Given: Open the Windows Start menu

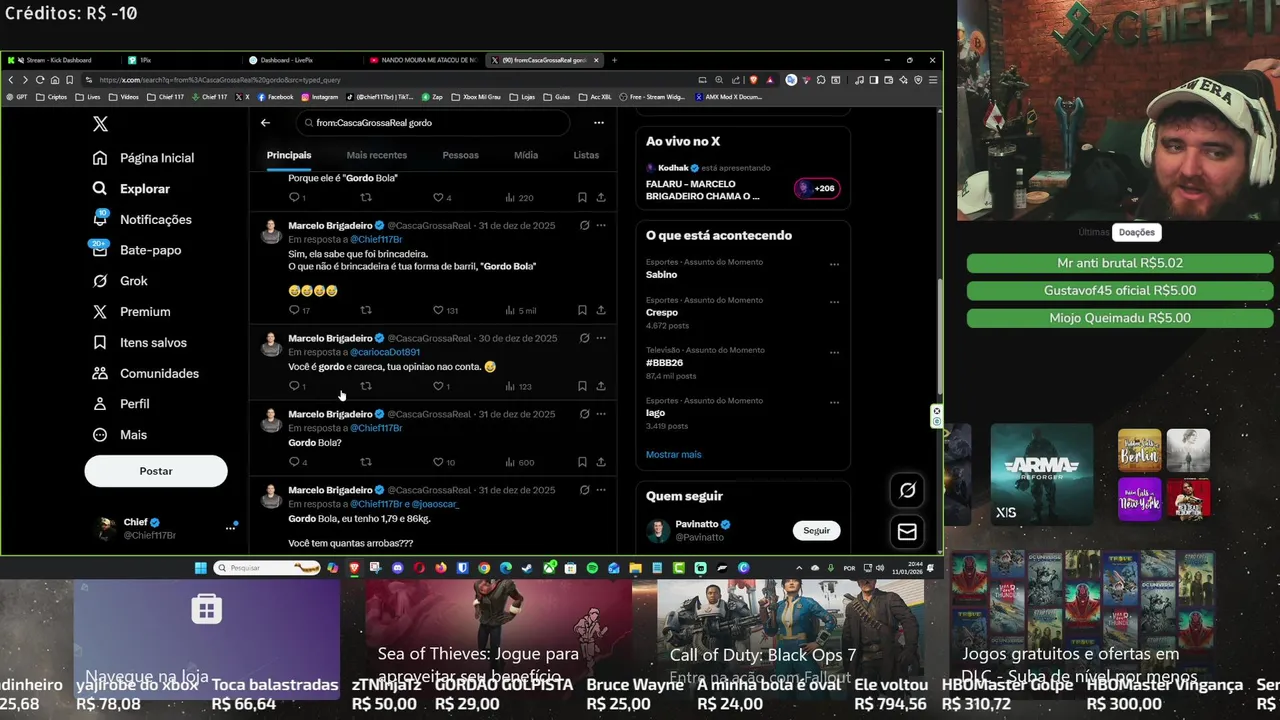Looking at the screenshot, I should click(x=201, y=568).
